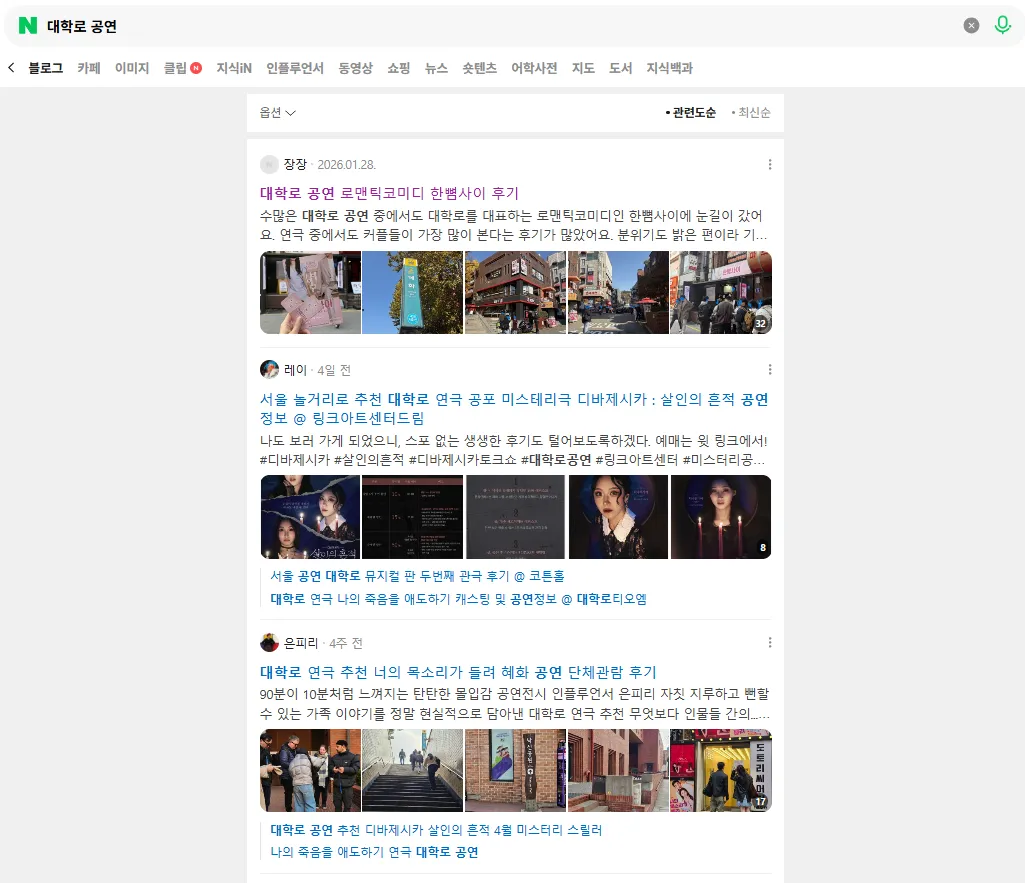Switch to the 이미지 tab

click(132, 68)
